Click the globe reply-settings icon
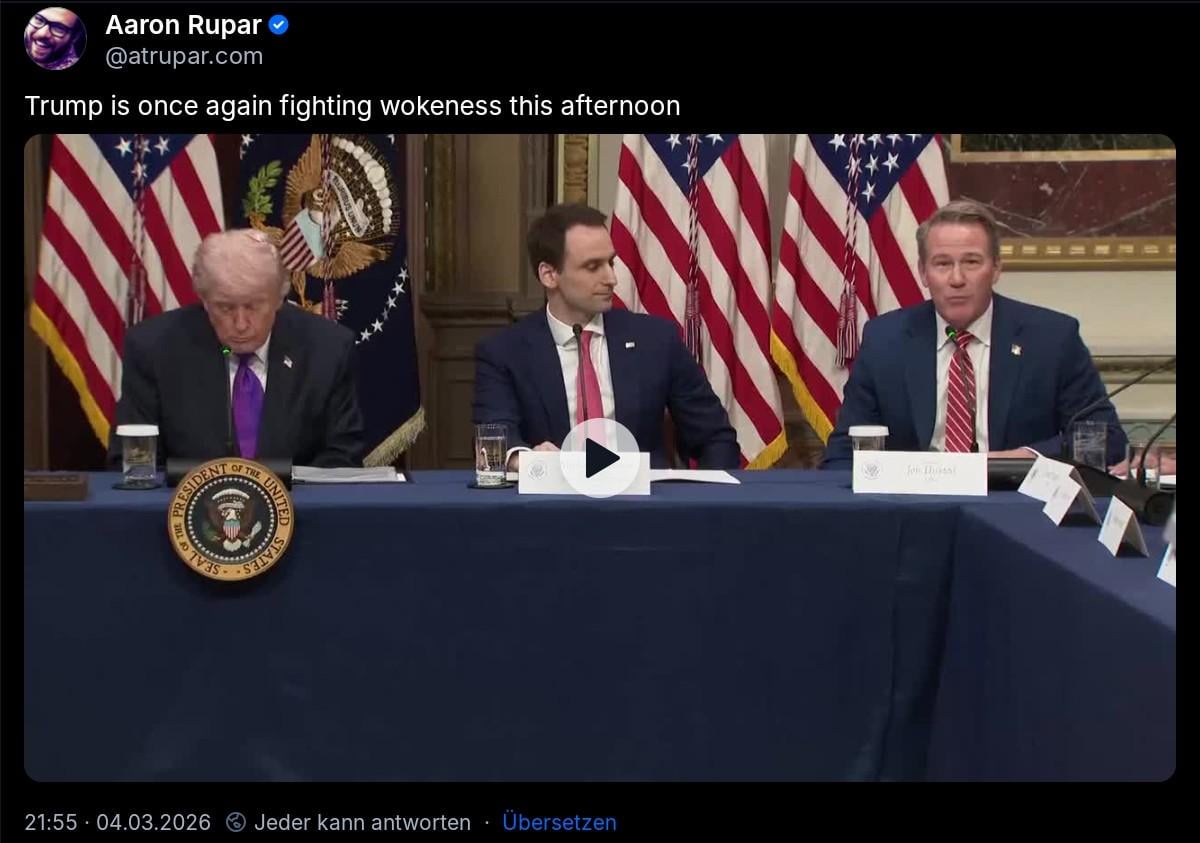Screen dimensions: 1200x843 point(236,822)
